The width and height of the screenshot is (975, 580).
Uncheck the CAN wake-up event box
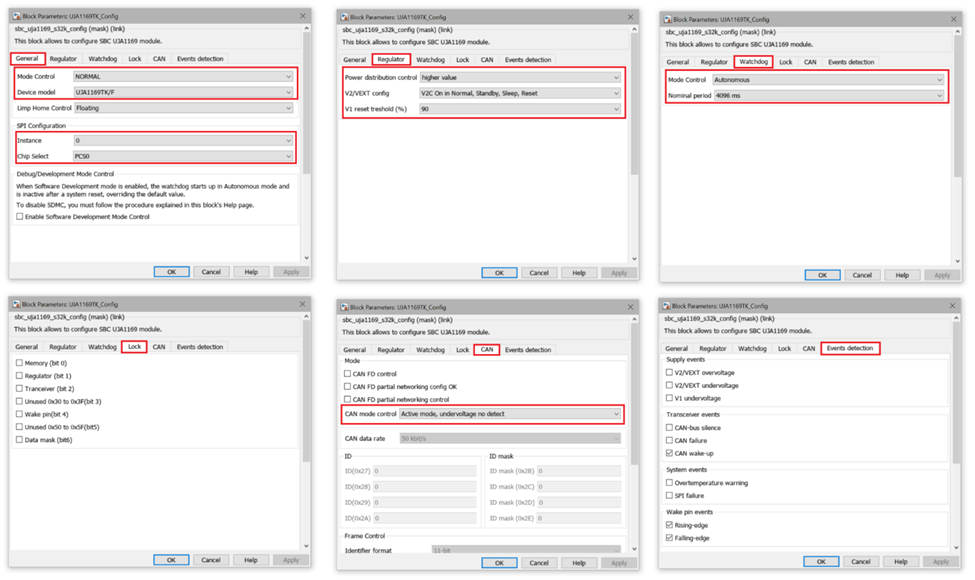(x=670, y=453)
